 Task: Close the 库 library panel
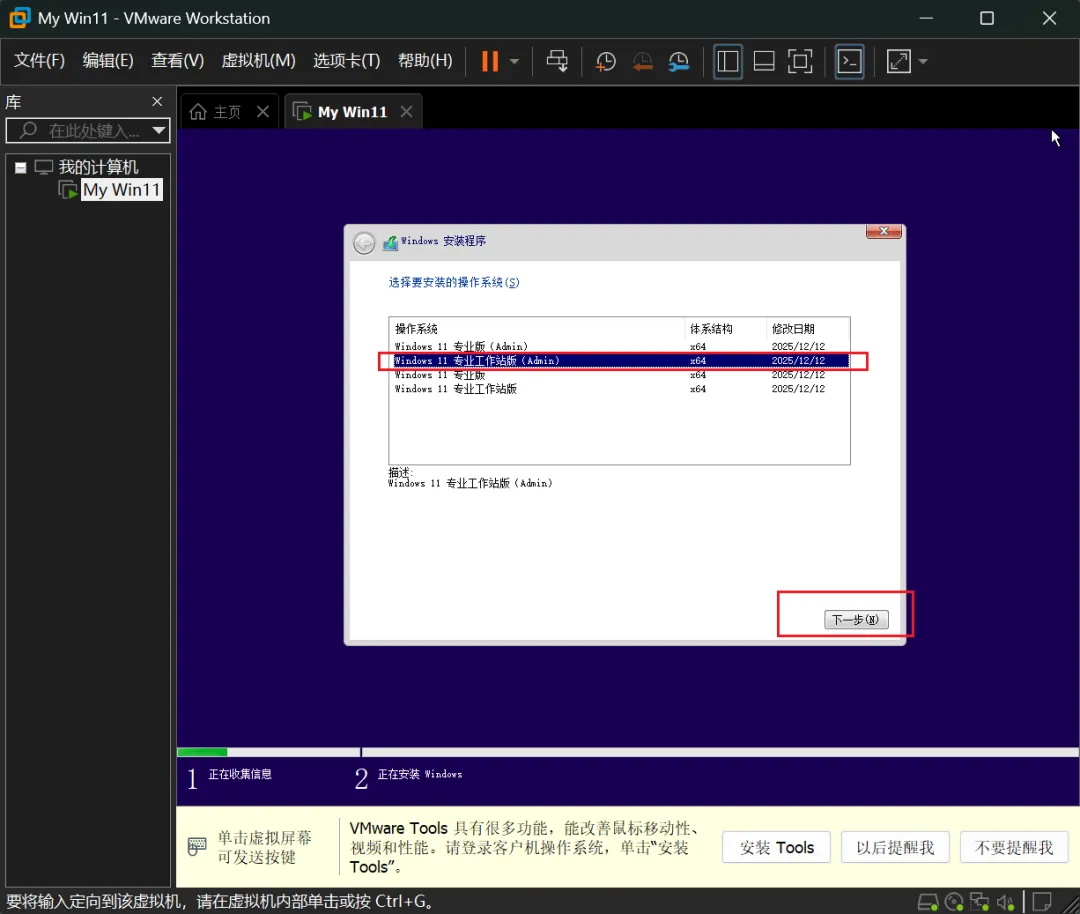coord(157,102)
